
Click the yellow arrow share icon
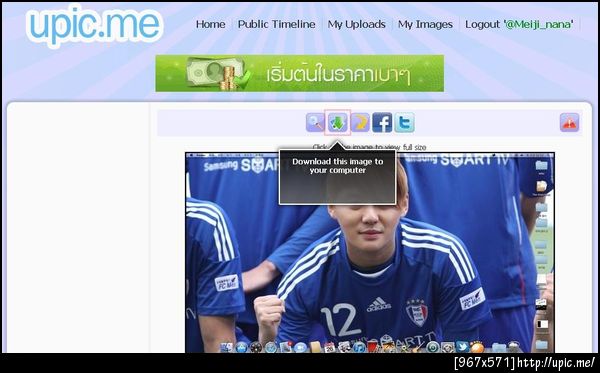pos(360,123)
